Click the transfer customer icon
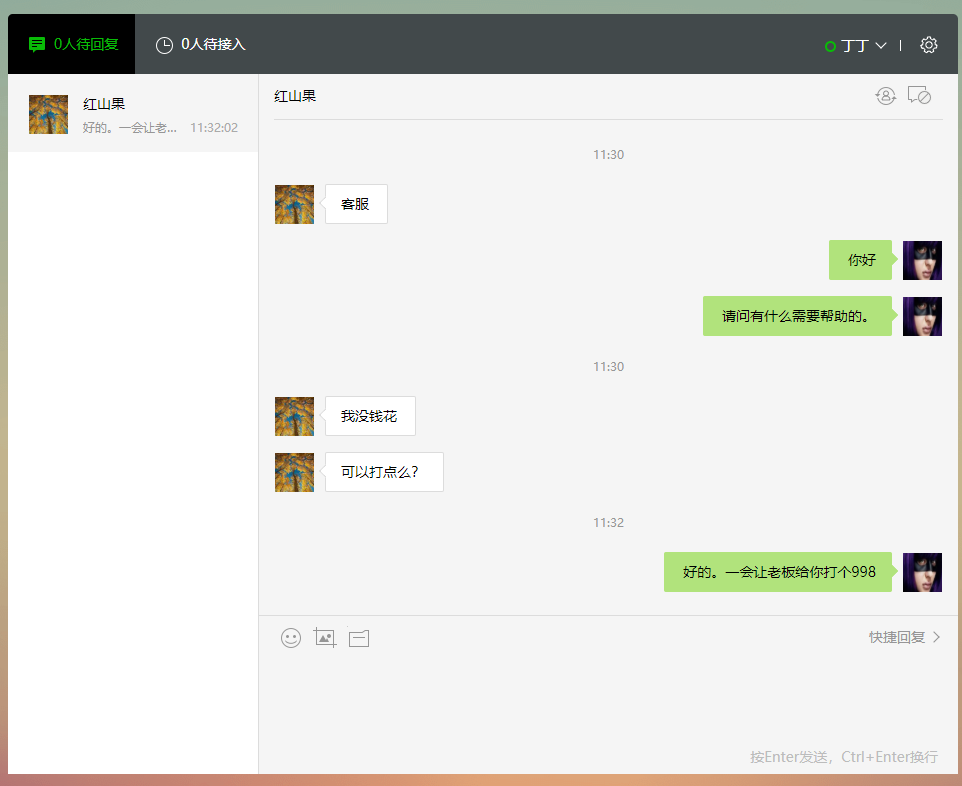 885,96
